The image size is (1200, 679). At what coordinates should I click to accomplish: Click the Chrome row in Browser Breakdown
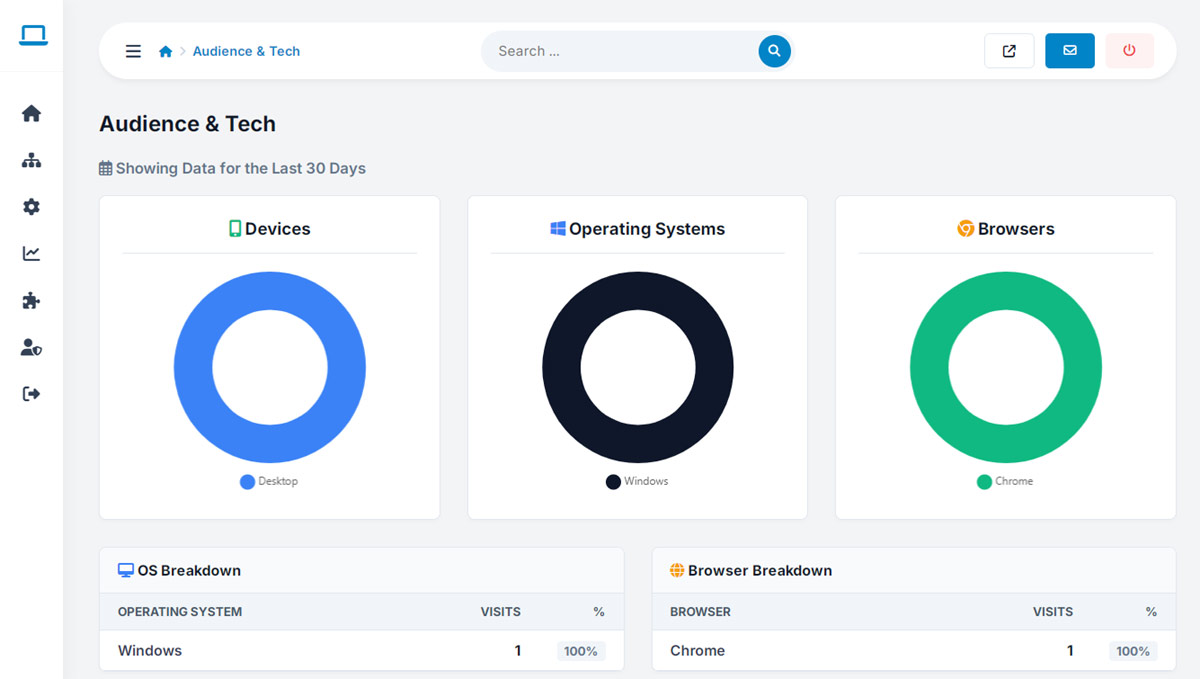(914, 651)
